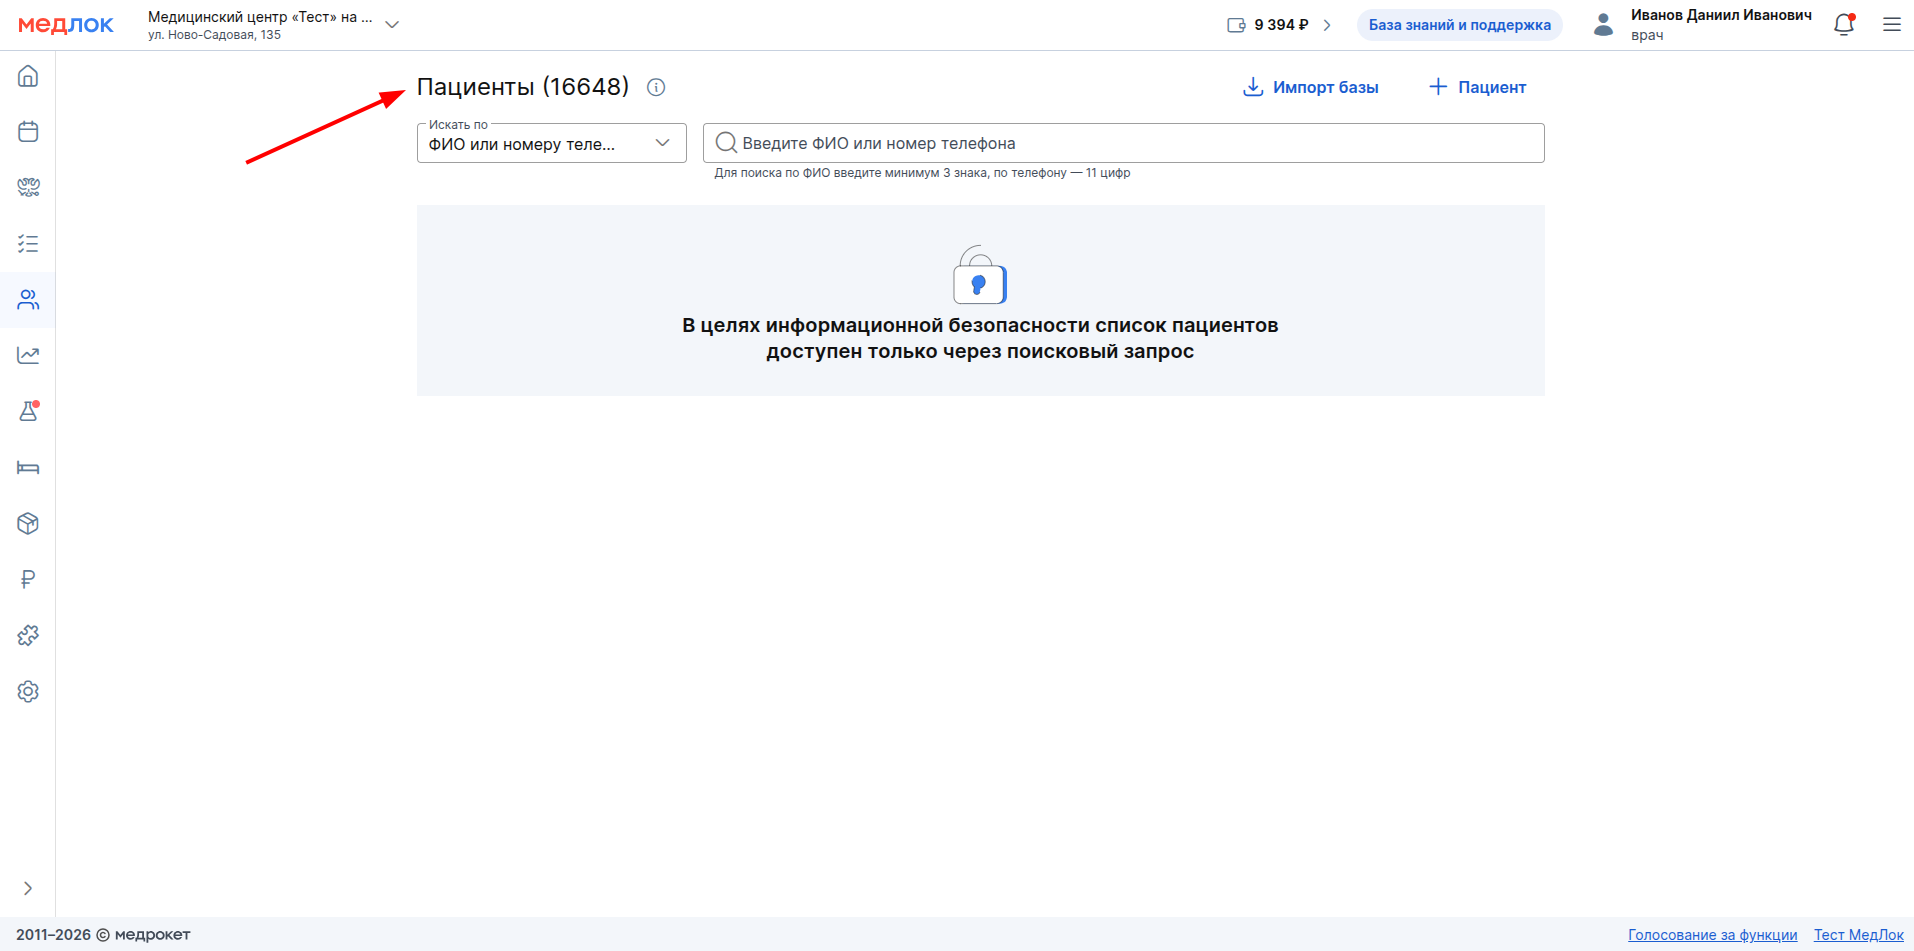Open the Ivanov Daniil Ivanovich profile menu
The width and height of the screenshot is (1914, 951).
pos(1719,25)
